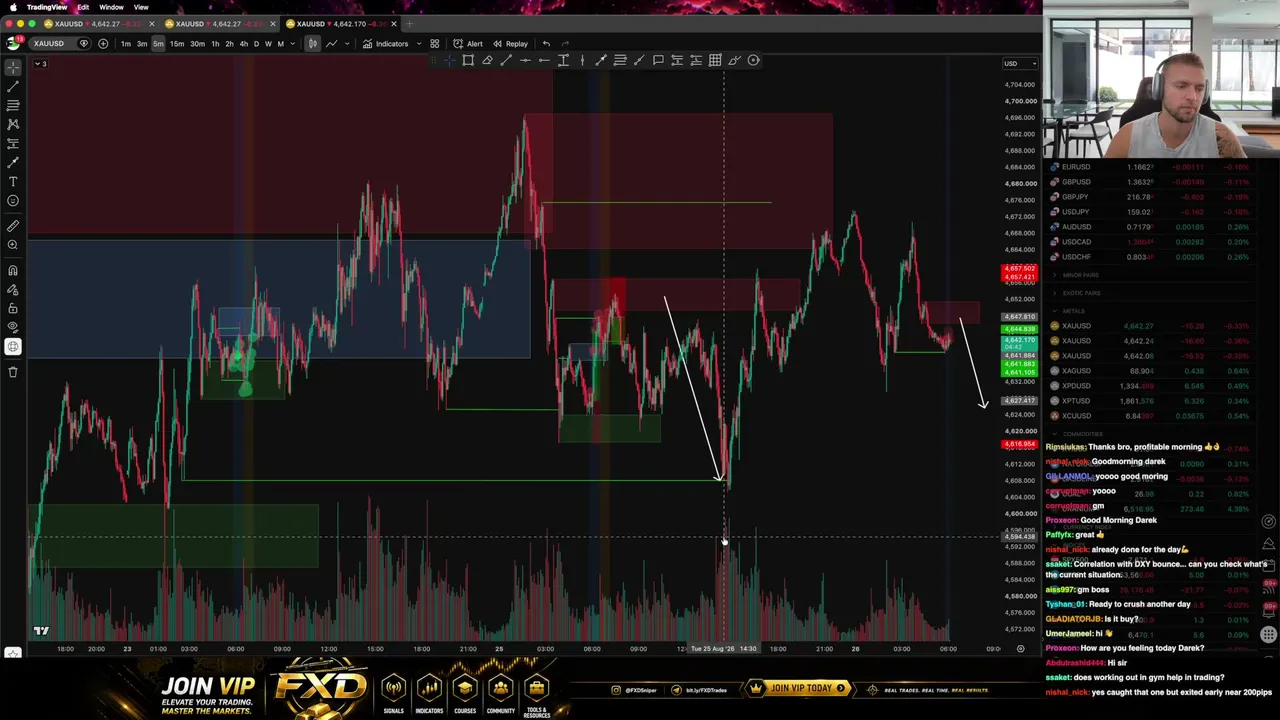This screenshot has height=720, width=1280.
Task: Click the JOIN VIP TODAY banner button
Action: coord(800,688)
